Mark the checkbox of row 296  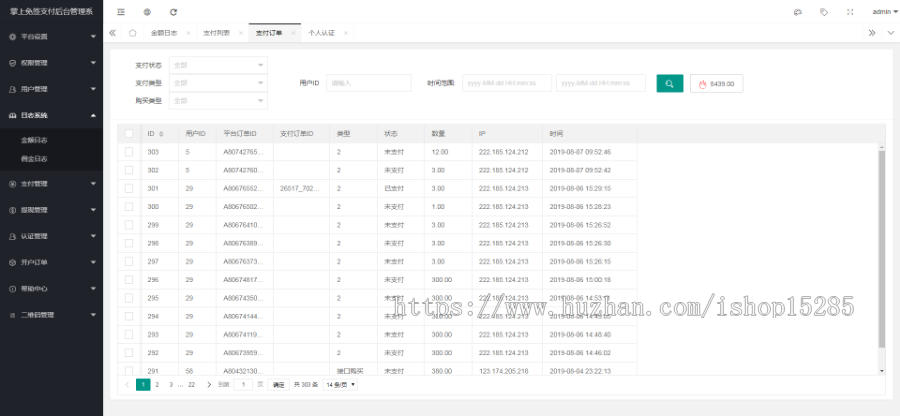click(x=129, y=280)
